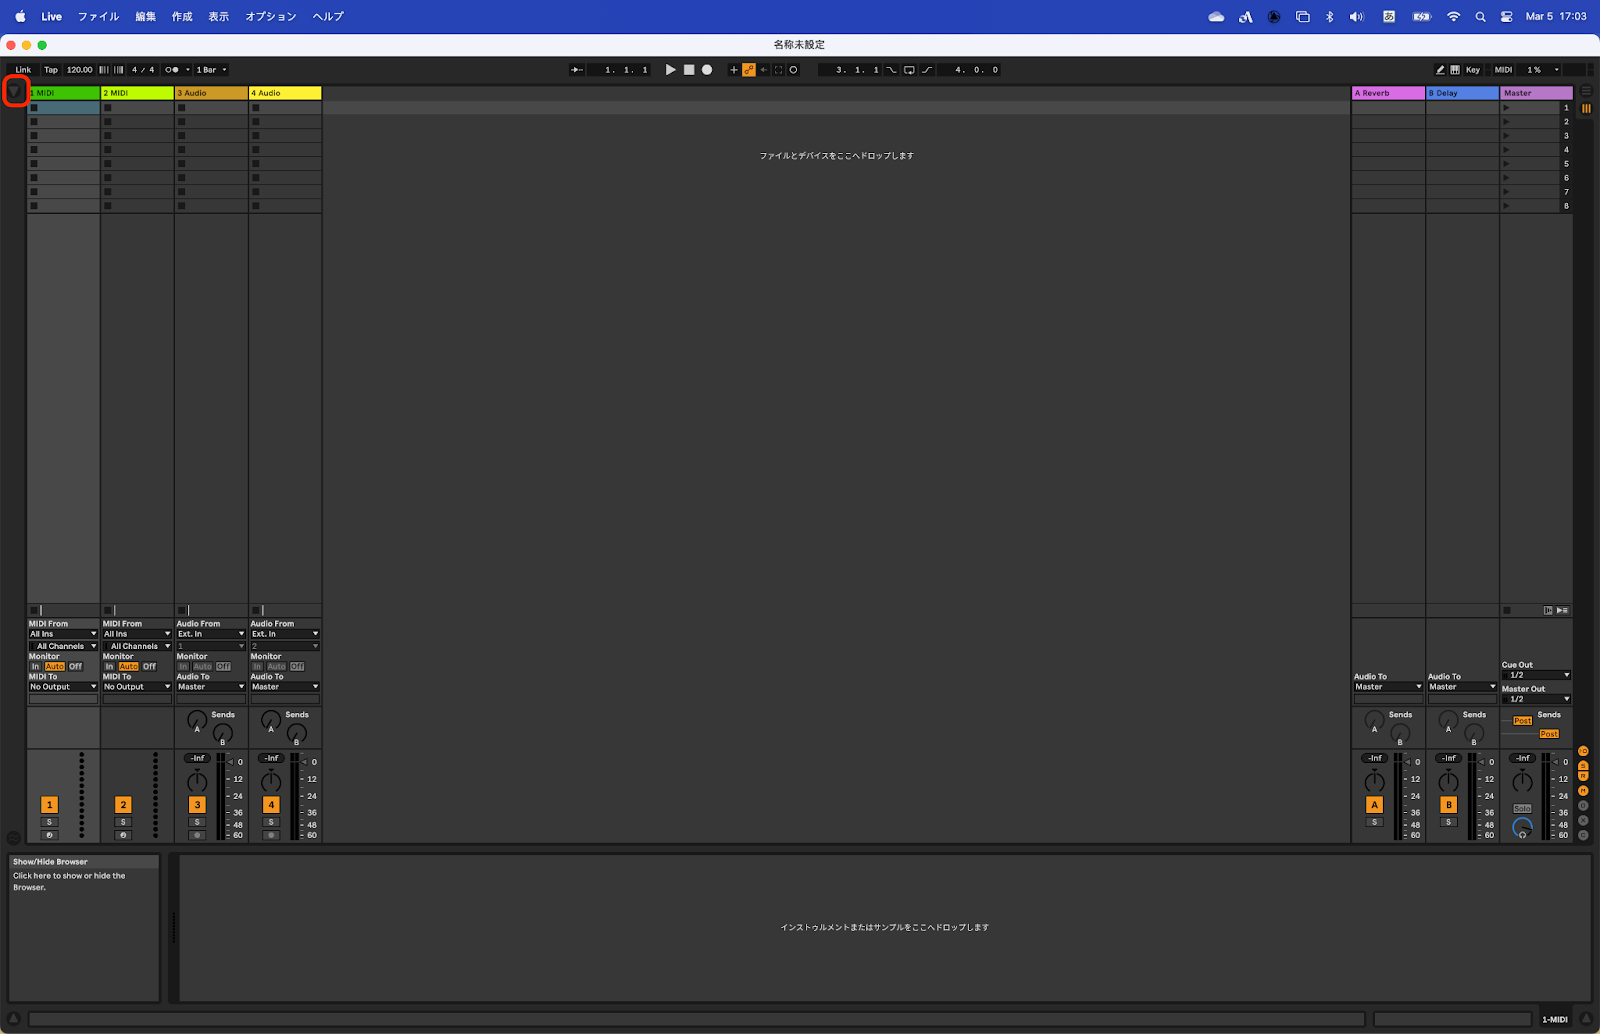The width and height of the screenshot is (1600, 1034).
Task: Toggle the browser show/hide triangle
Action: (x=14, y=92)
